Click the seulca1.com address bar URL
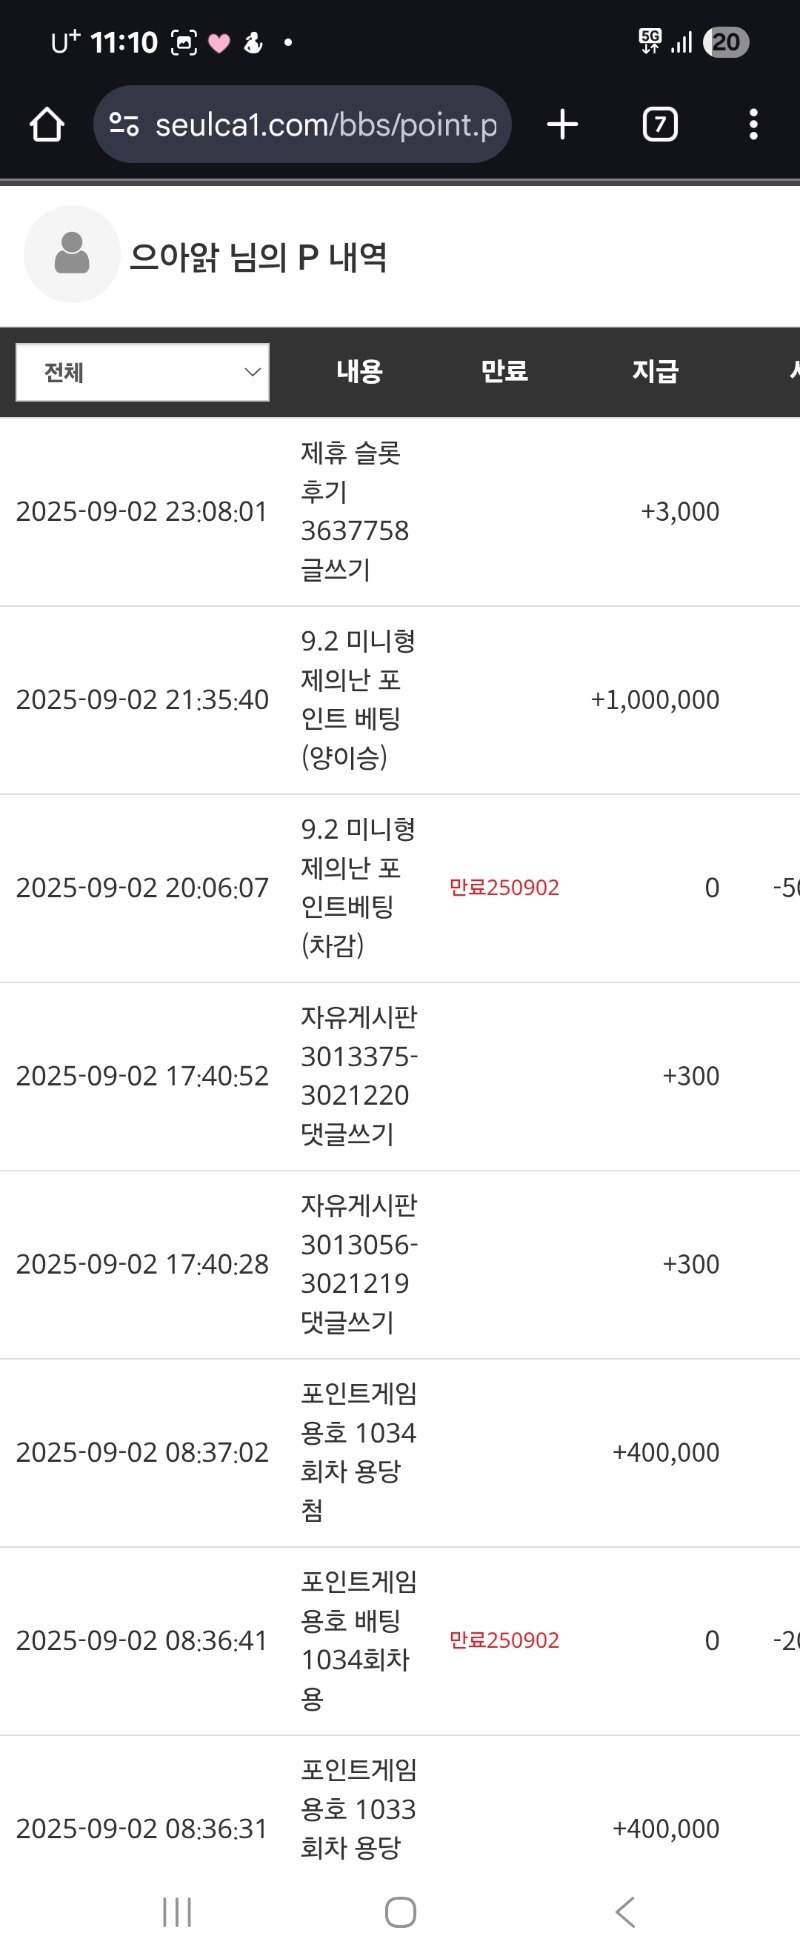Viewport: 800px width, 1956px height. [326, 125]
